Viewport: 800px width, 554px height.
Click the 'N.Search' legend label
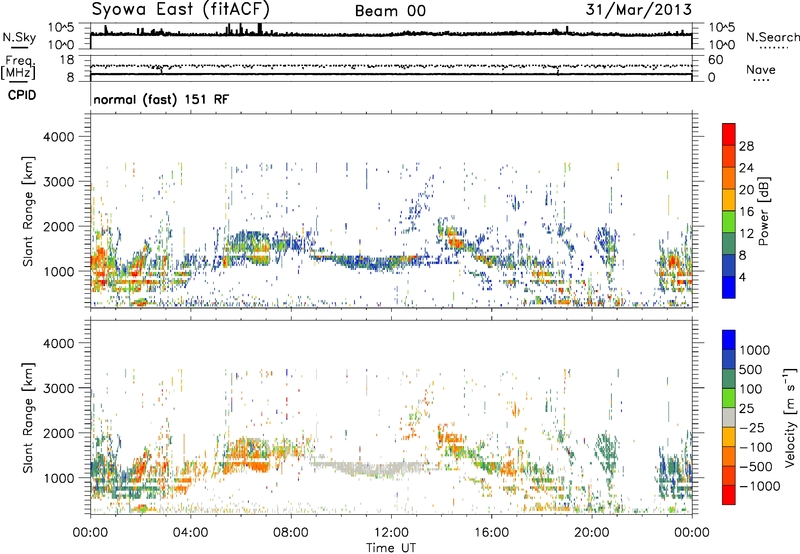click(772, 37)
